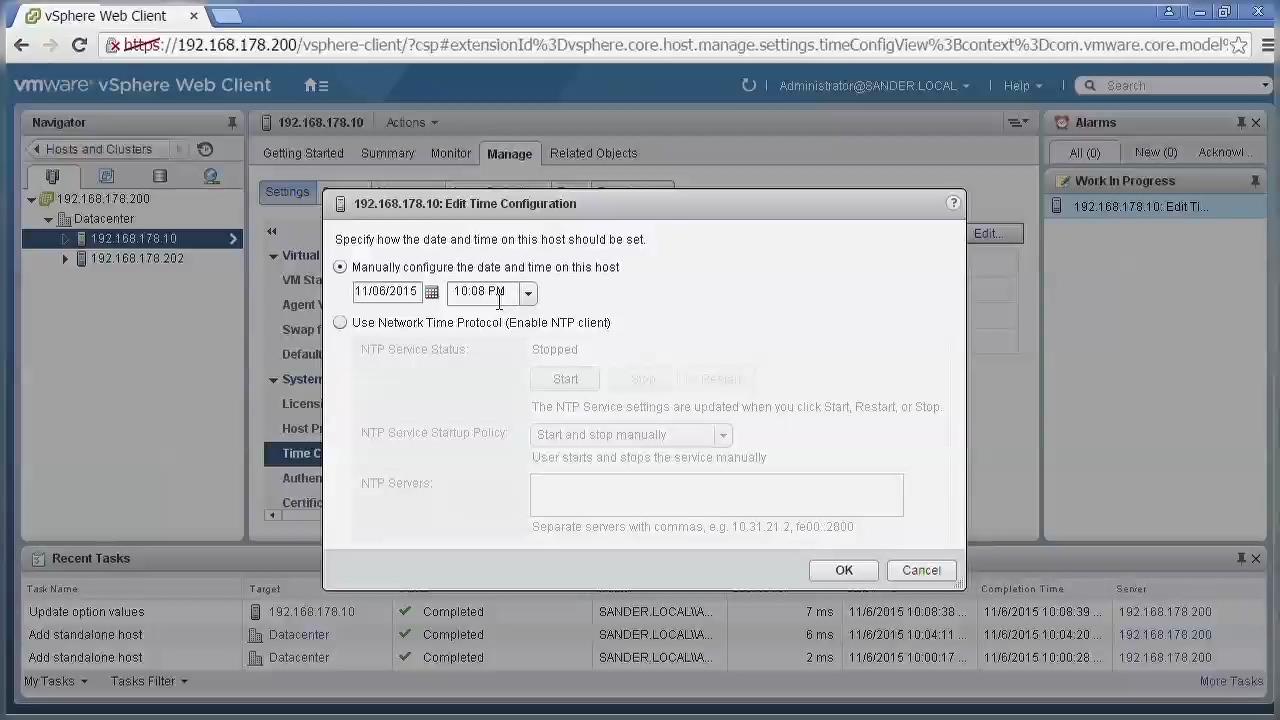
Task: Open NTP Service Startup Policy dropdown
Action: pyautogui.click(x=723, y=435)
